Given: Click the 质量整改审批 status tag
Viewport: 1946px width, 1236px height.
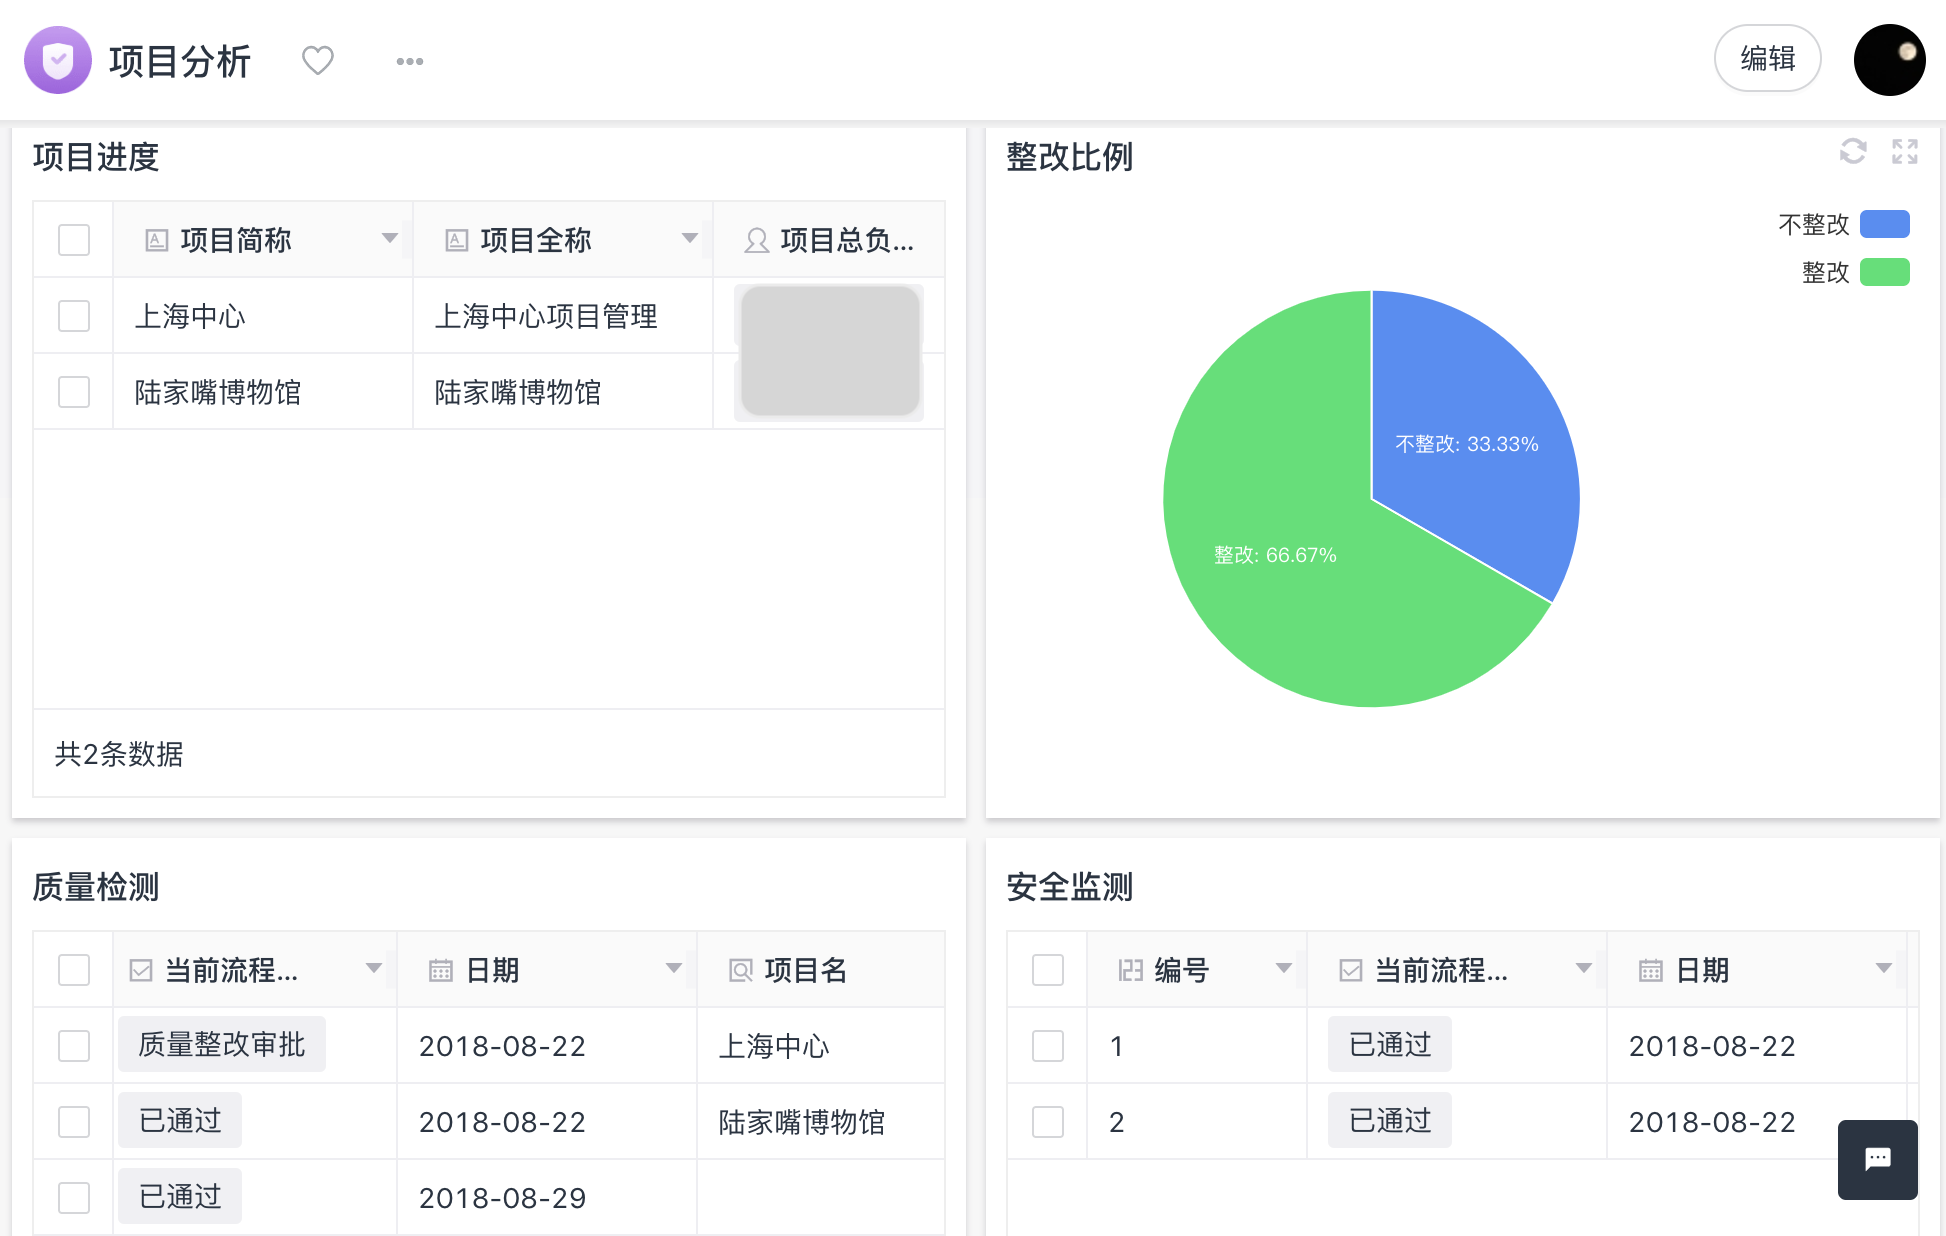Looking at the screenshot, I should (x=222, y=1044).
